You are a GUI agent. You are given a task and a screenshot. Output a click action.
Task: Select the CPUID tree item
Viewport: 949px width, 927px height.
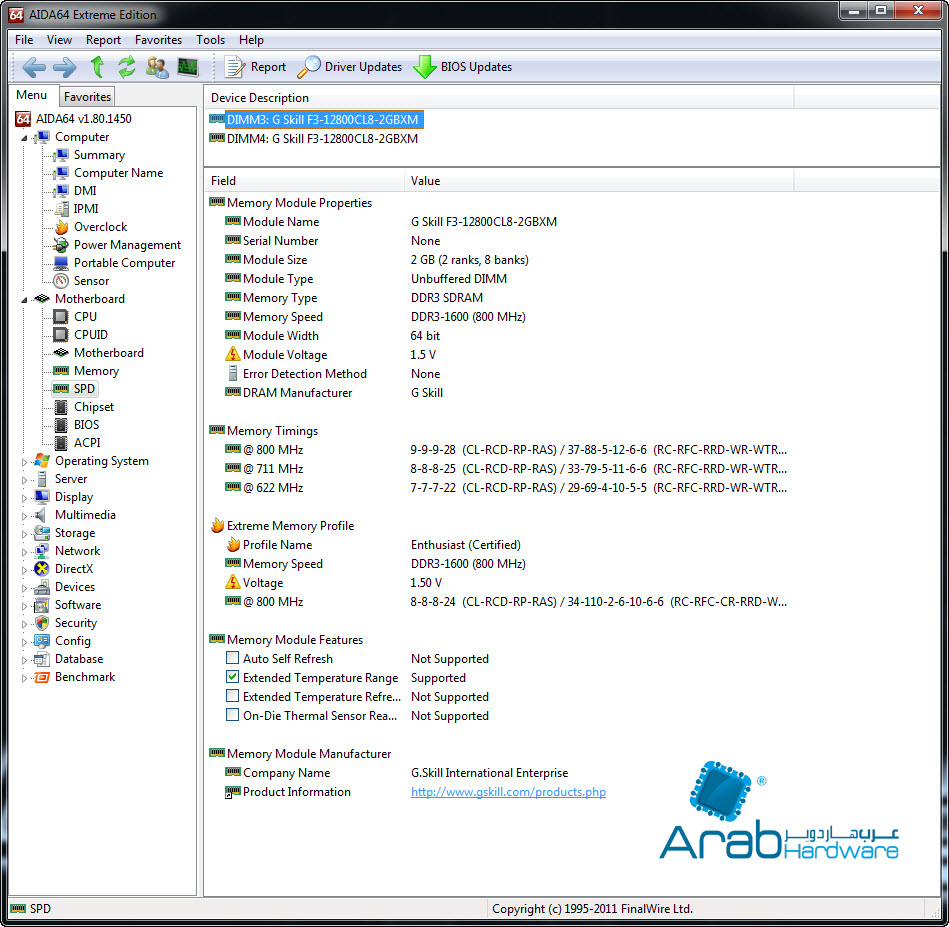(91, 335)
